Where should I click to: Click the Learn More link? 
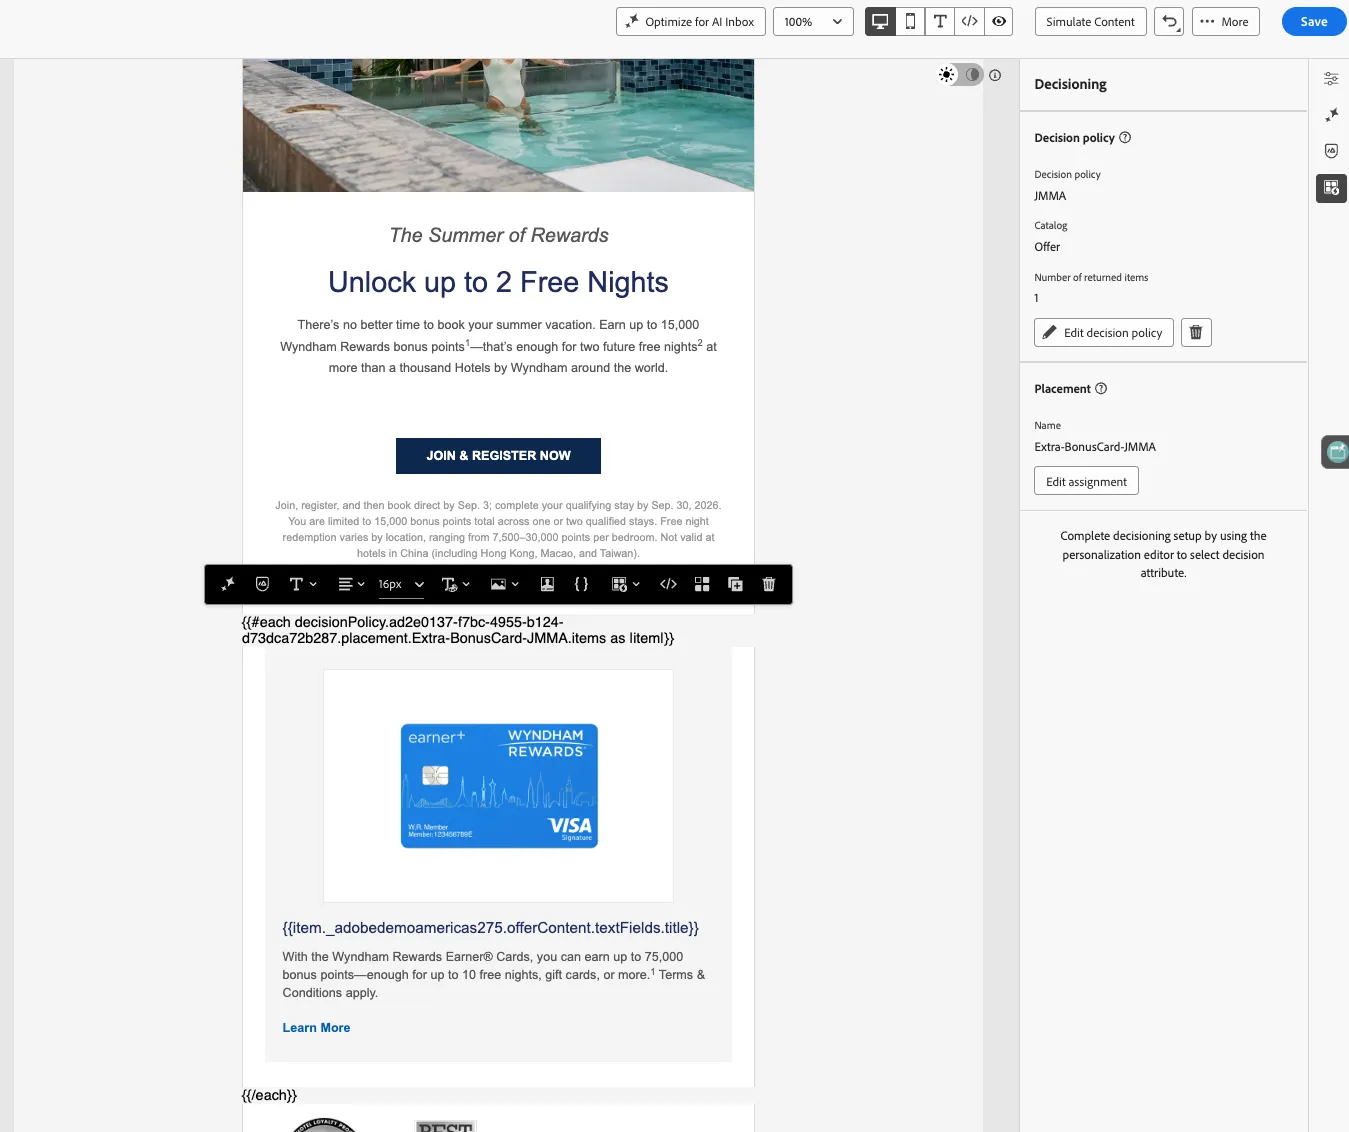click(x=316, y=1028)
